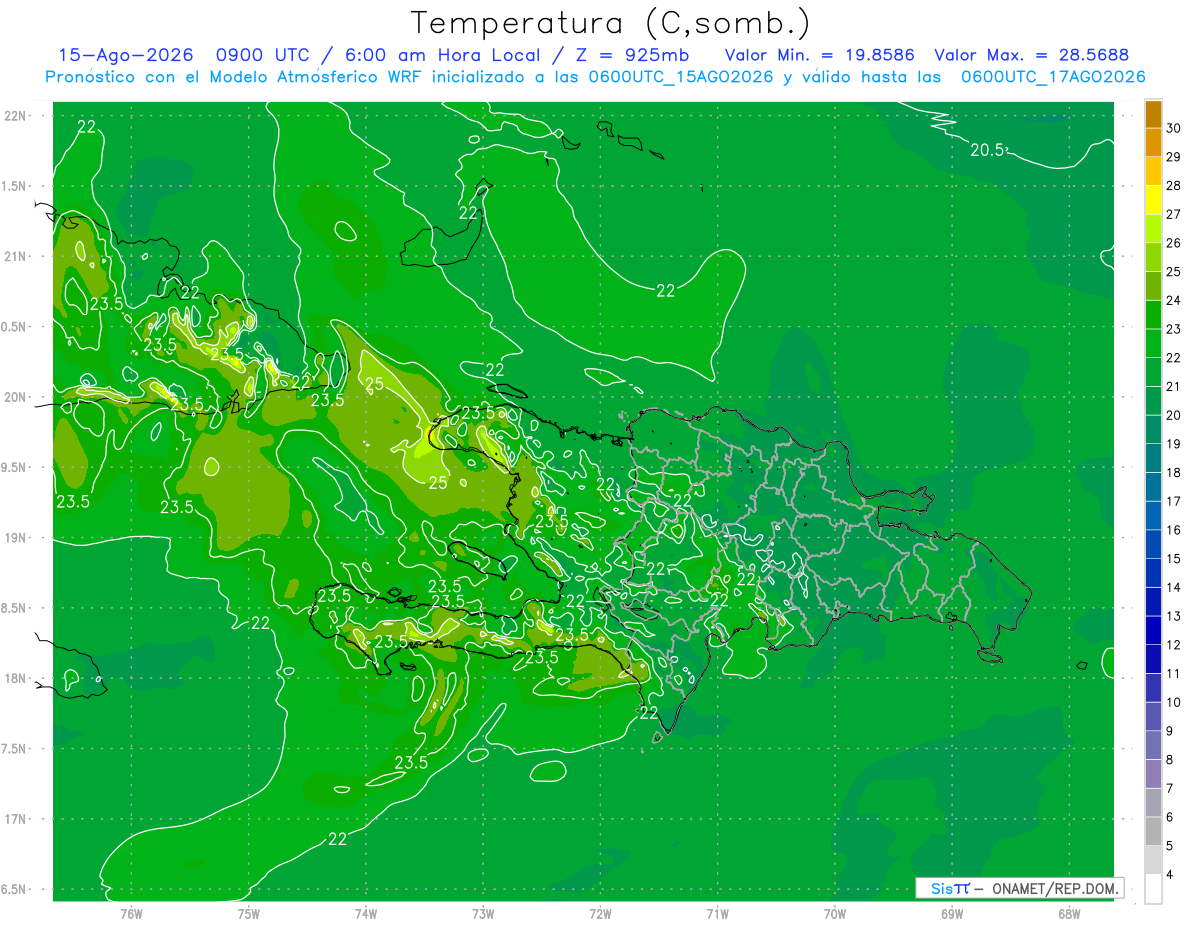
Task: Click the '19' value on the color legend
Action: coord(1174,444)
